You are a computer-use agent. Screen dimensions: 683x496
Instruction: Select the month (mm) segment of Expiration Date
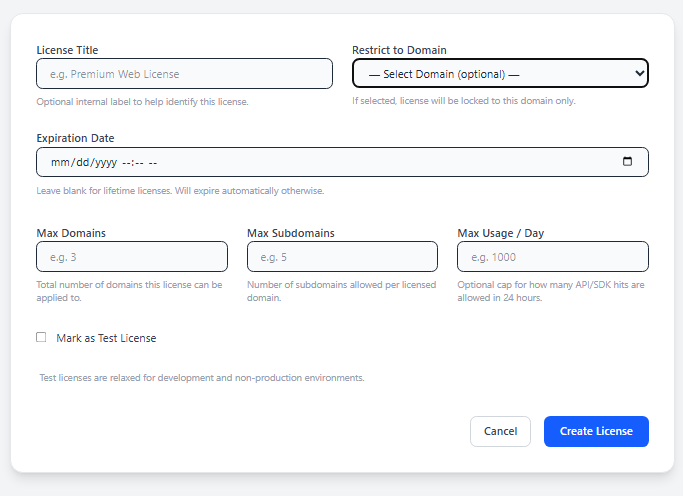point(59,162)
